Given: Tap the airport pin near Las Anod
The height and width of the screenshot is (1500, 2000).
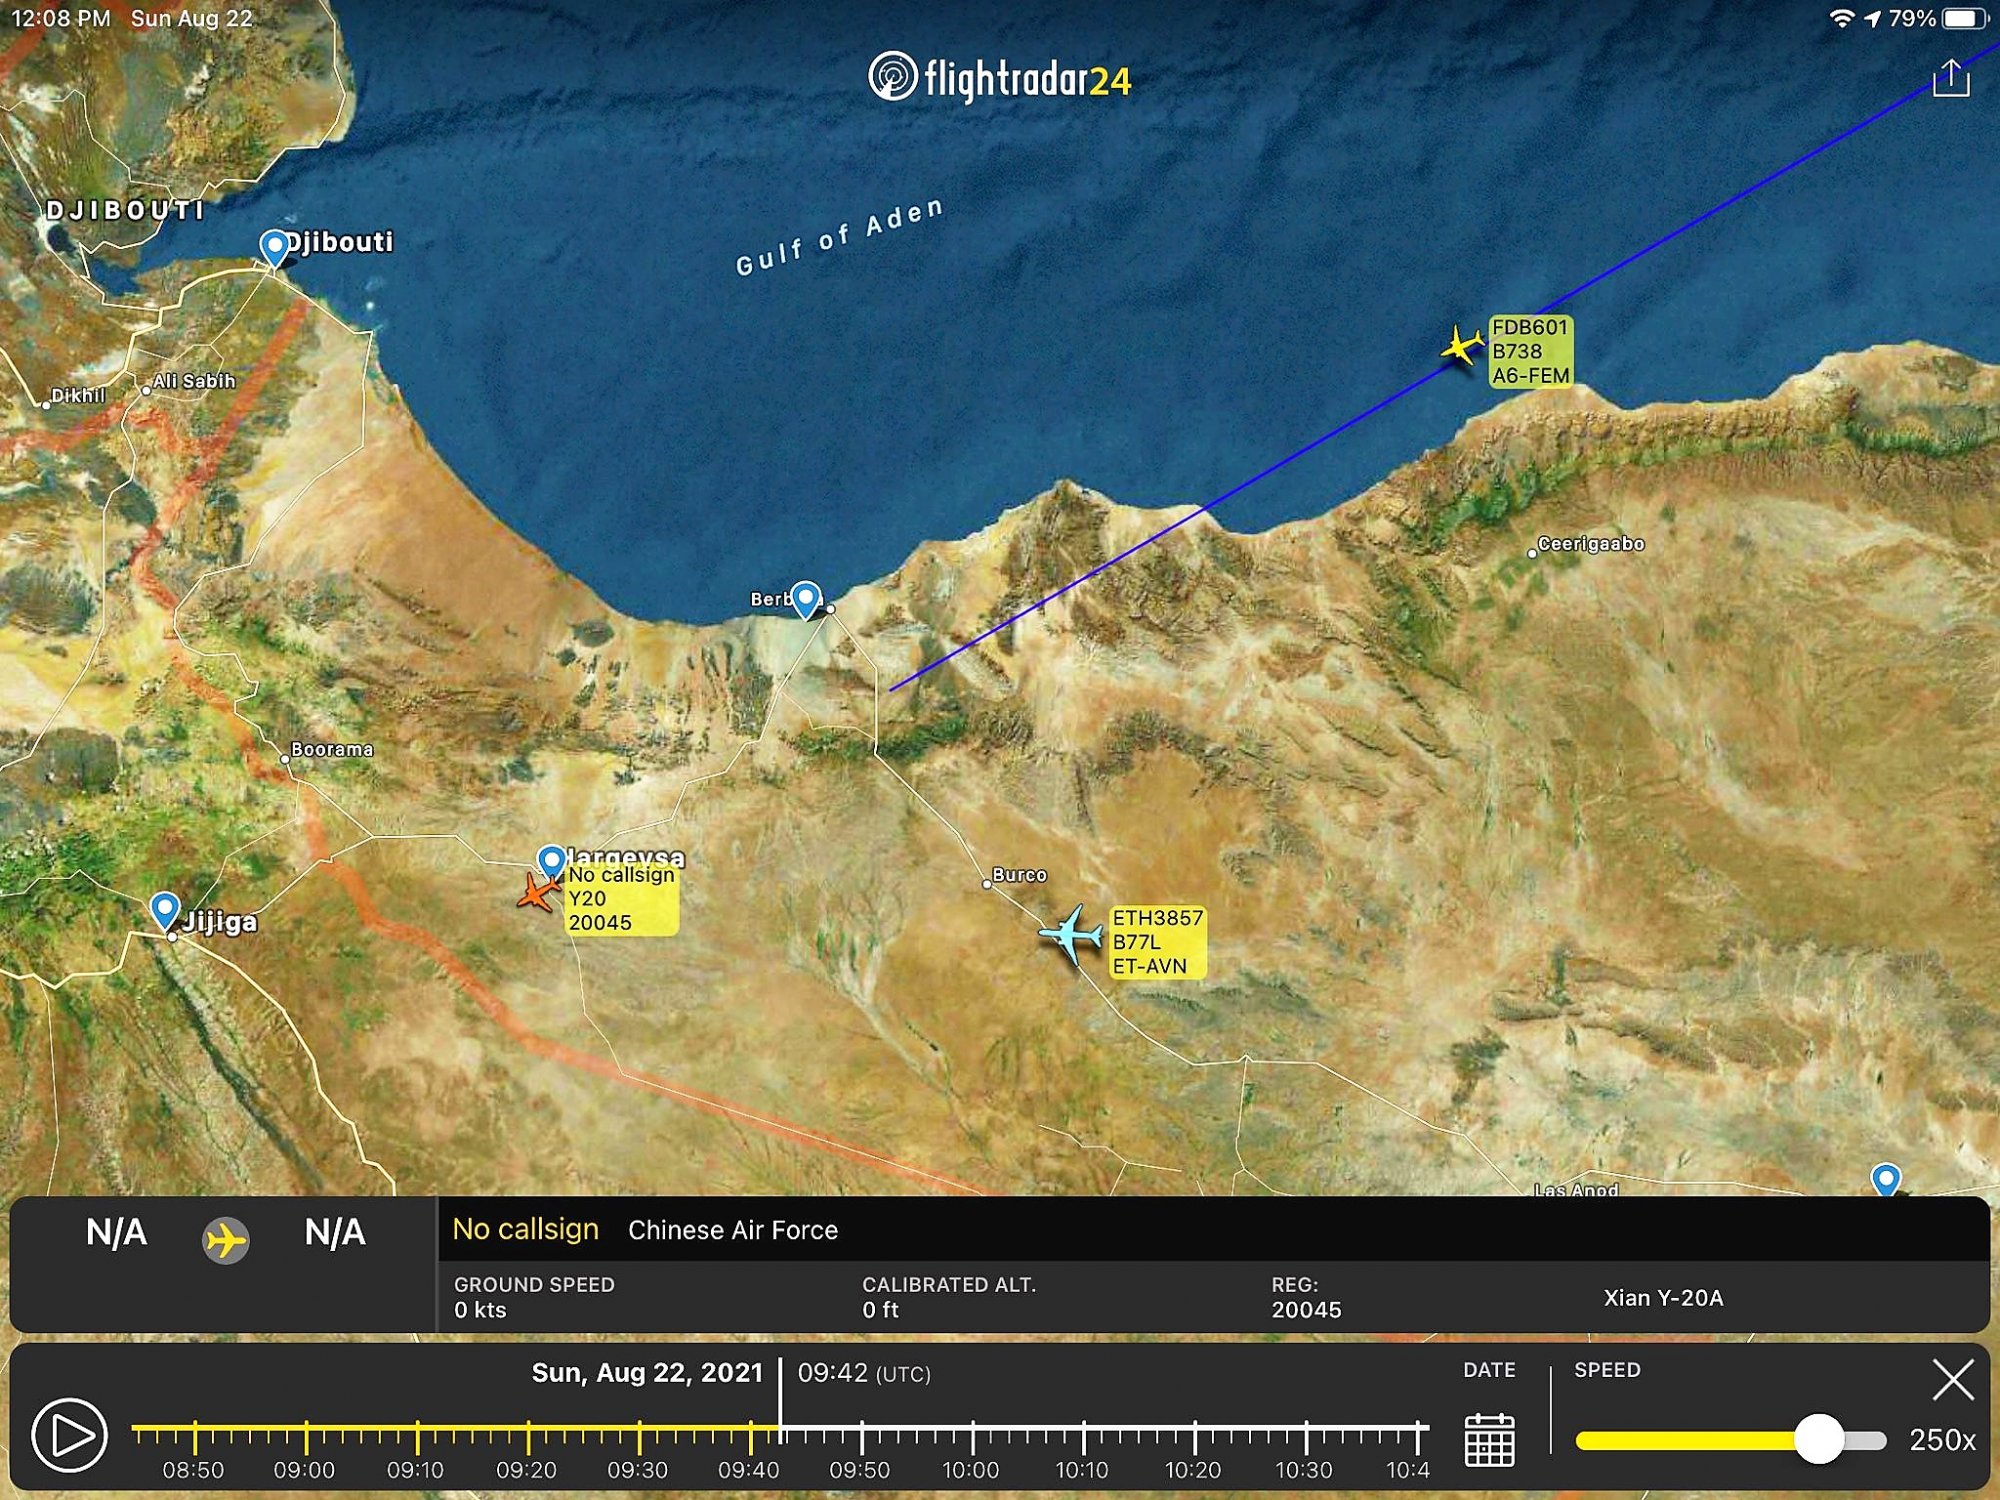Looking at the screenshot, I should point(1885,1179).
